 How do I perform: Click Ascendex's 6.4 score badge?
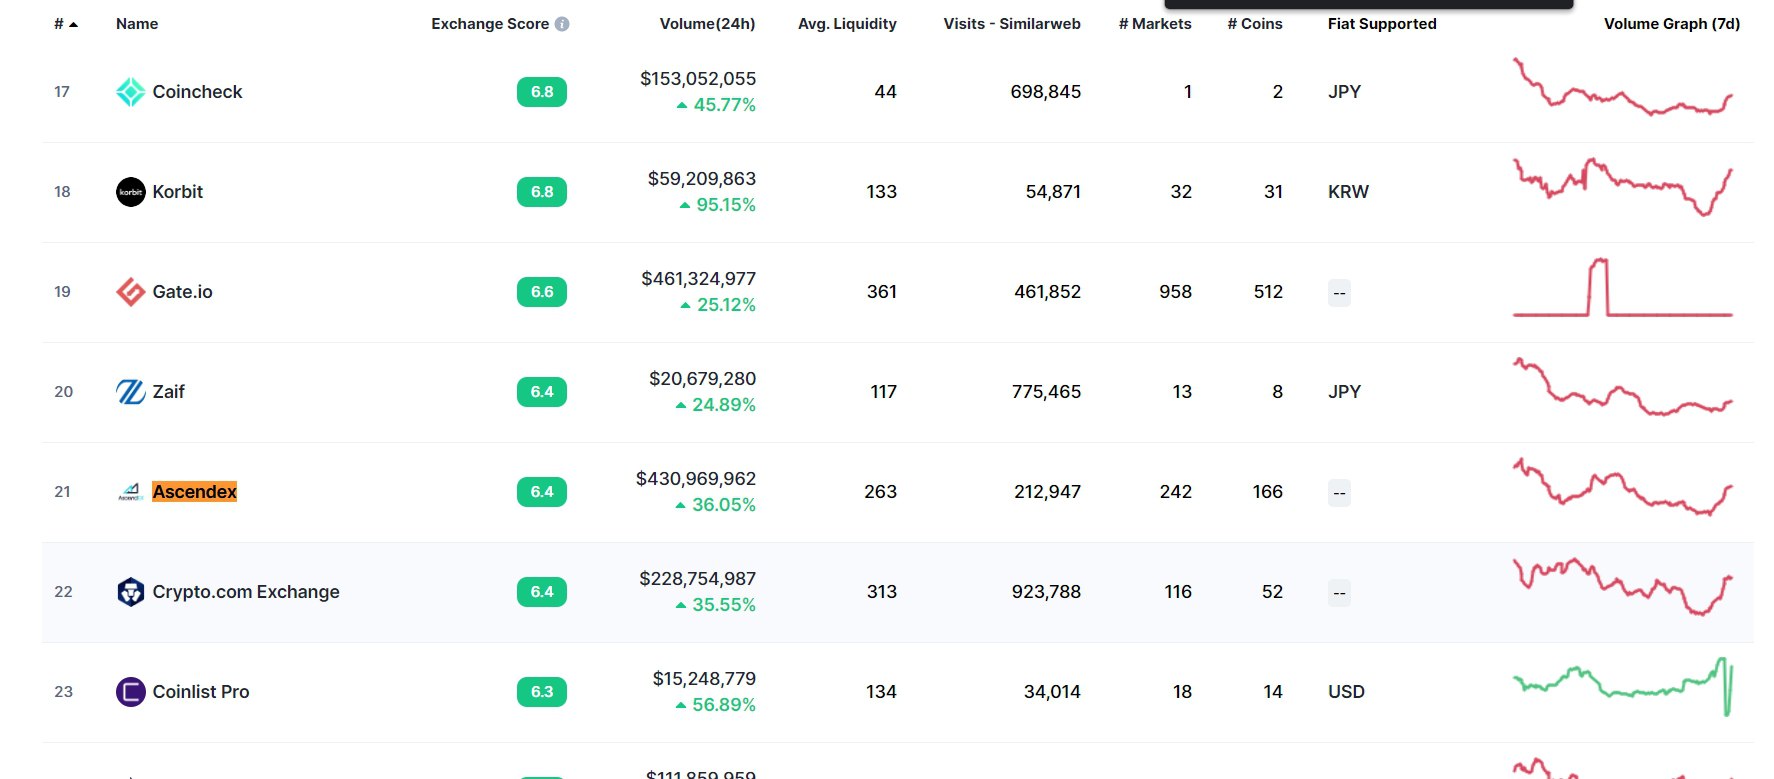point(542,492)
